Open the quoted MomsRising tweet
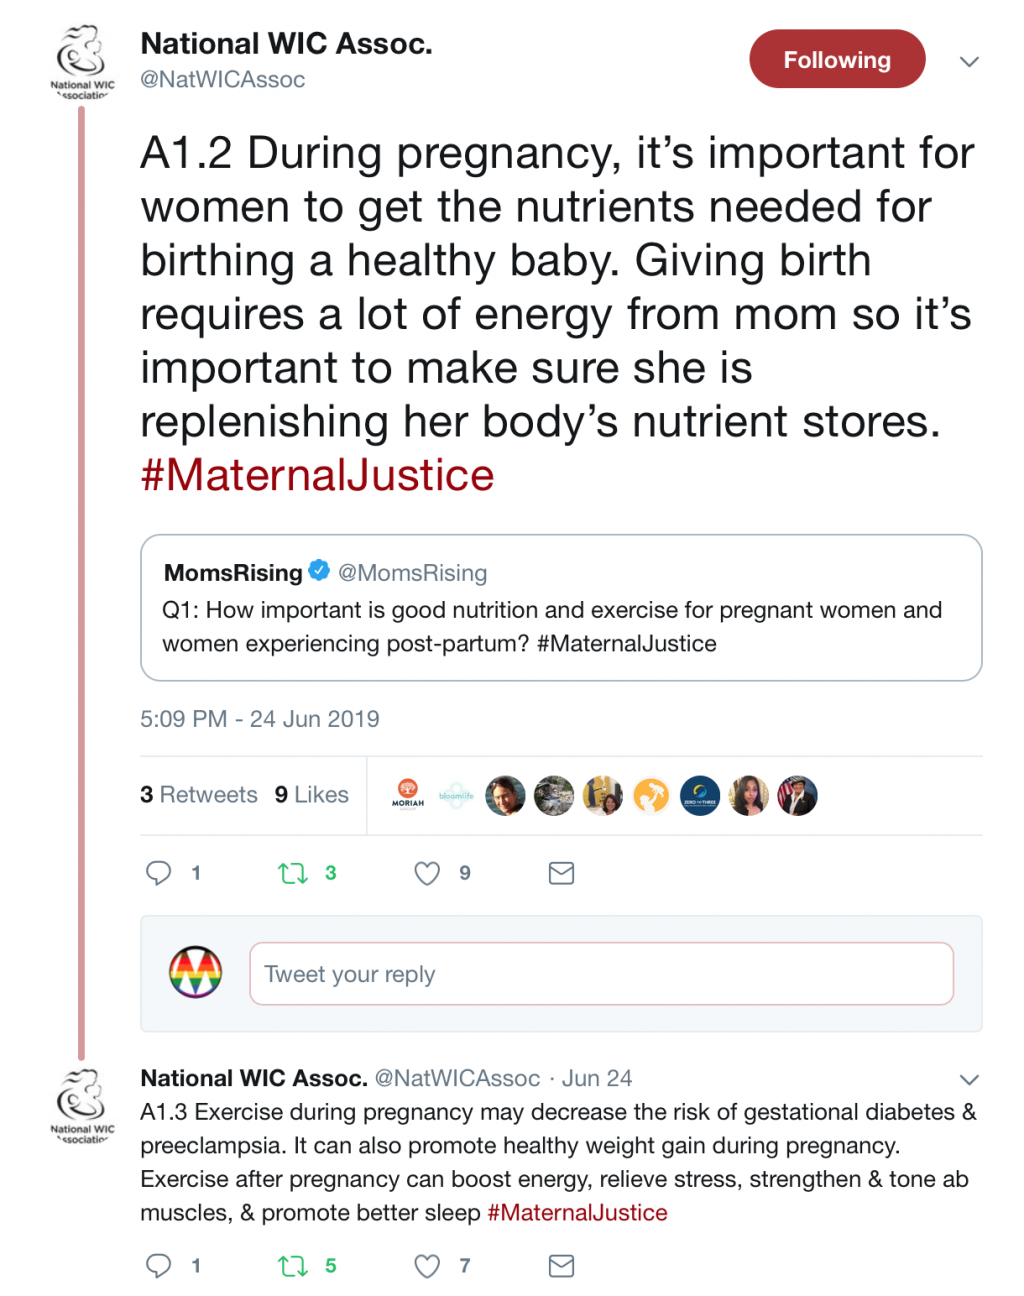Screen dimensions: 1024x1296 560,608
